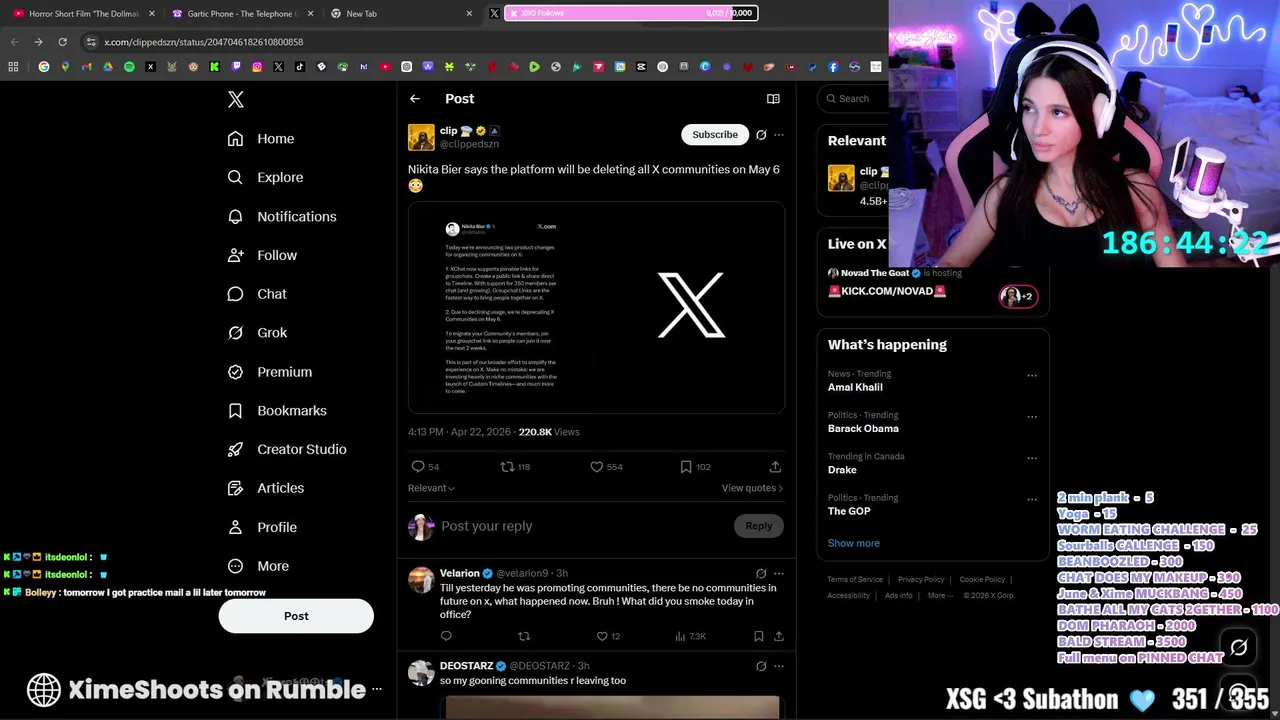Open three-dot menu on DEOSTARZ's reply
1280x720 pixels.
[x=779, y=666]
